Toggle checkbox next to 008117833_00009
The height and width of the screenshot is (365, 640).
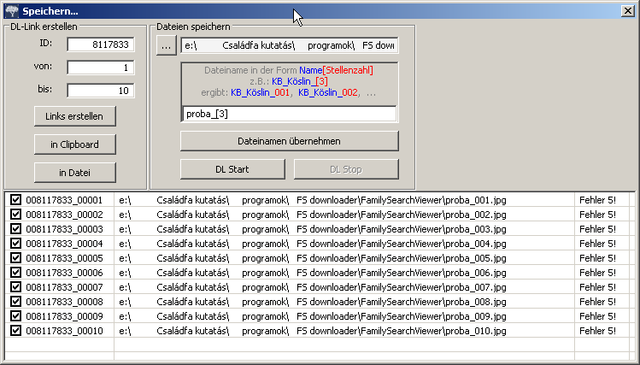coord(16,316)
